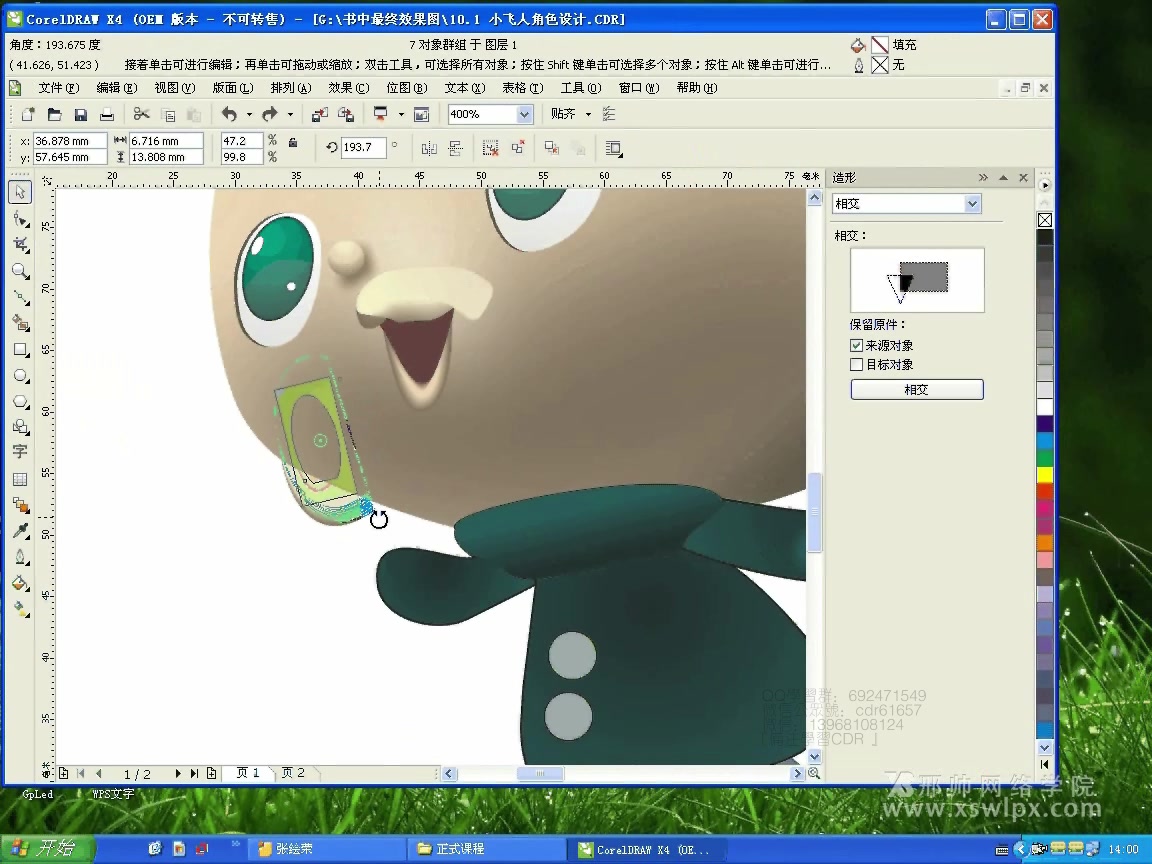This screenshot has width=1152, height=864.
Task: Open the 位图 menu
Action: [x=407, y=87]
